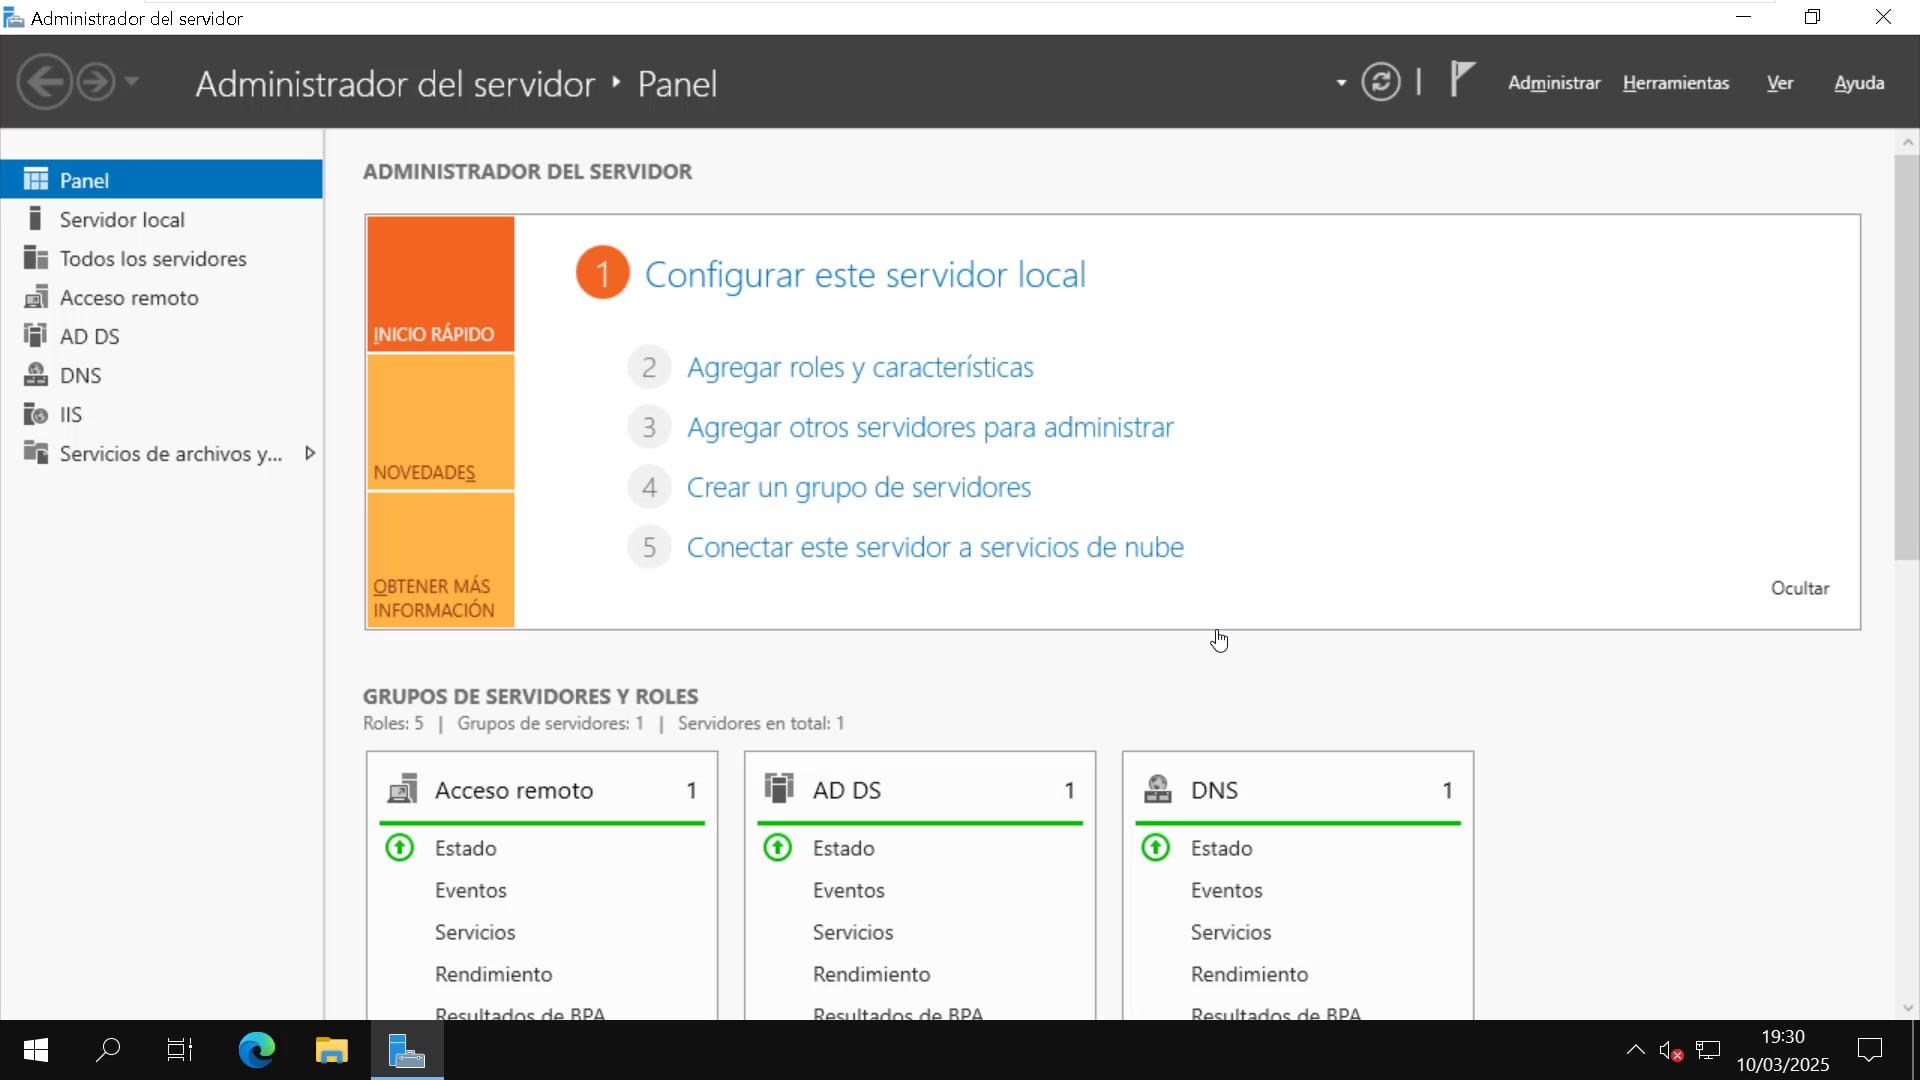
Task: Select the DNS icon in sidebar
Action: [36, 375]
